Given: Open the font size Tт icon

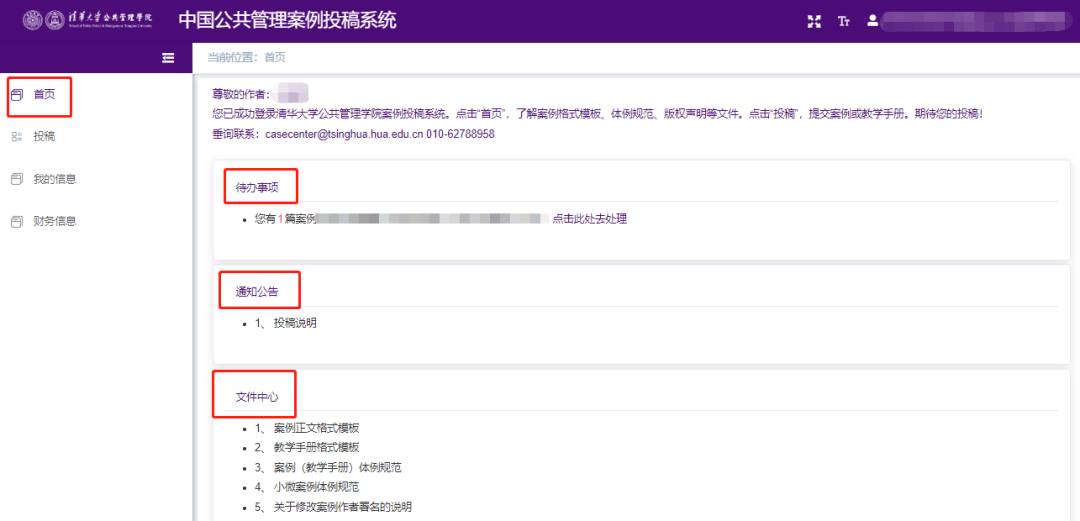Looking at the screenshot, I should tap(844, 21).
